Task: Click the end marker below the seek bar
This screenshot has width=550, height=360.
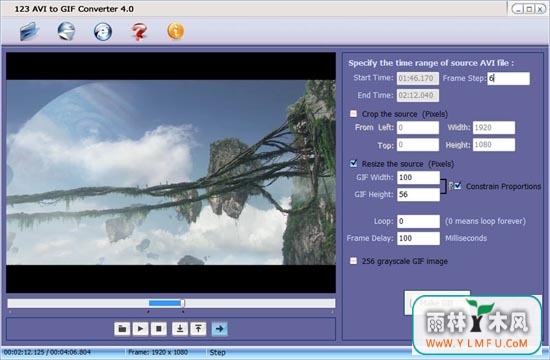Action: [x=183, y=311]
